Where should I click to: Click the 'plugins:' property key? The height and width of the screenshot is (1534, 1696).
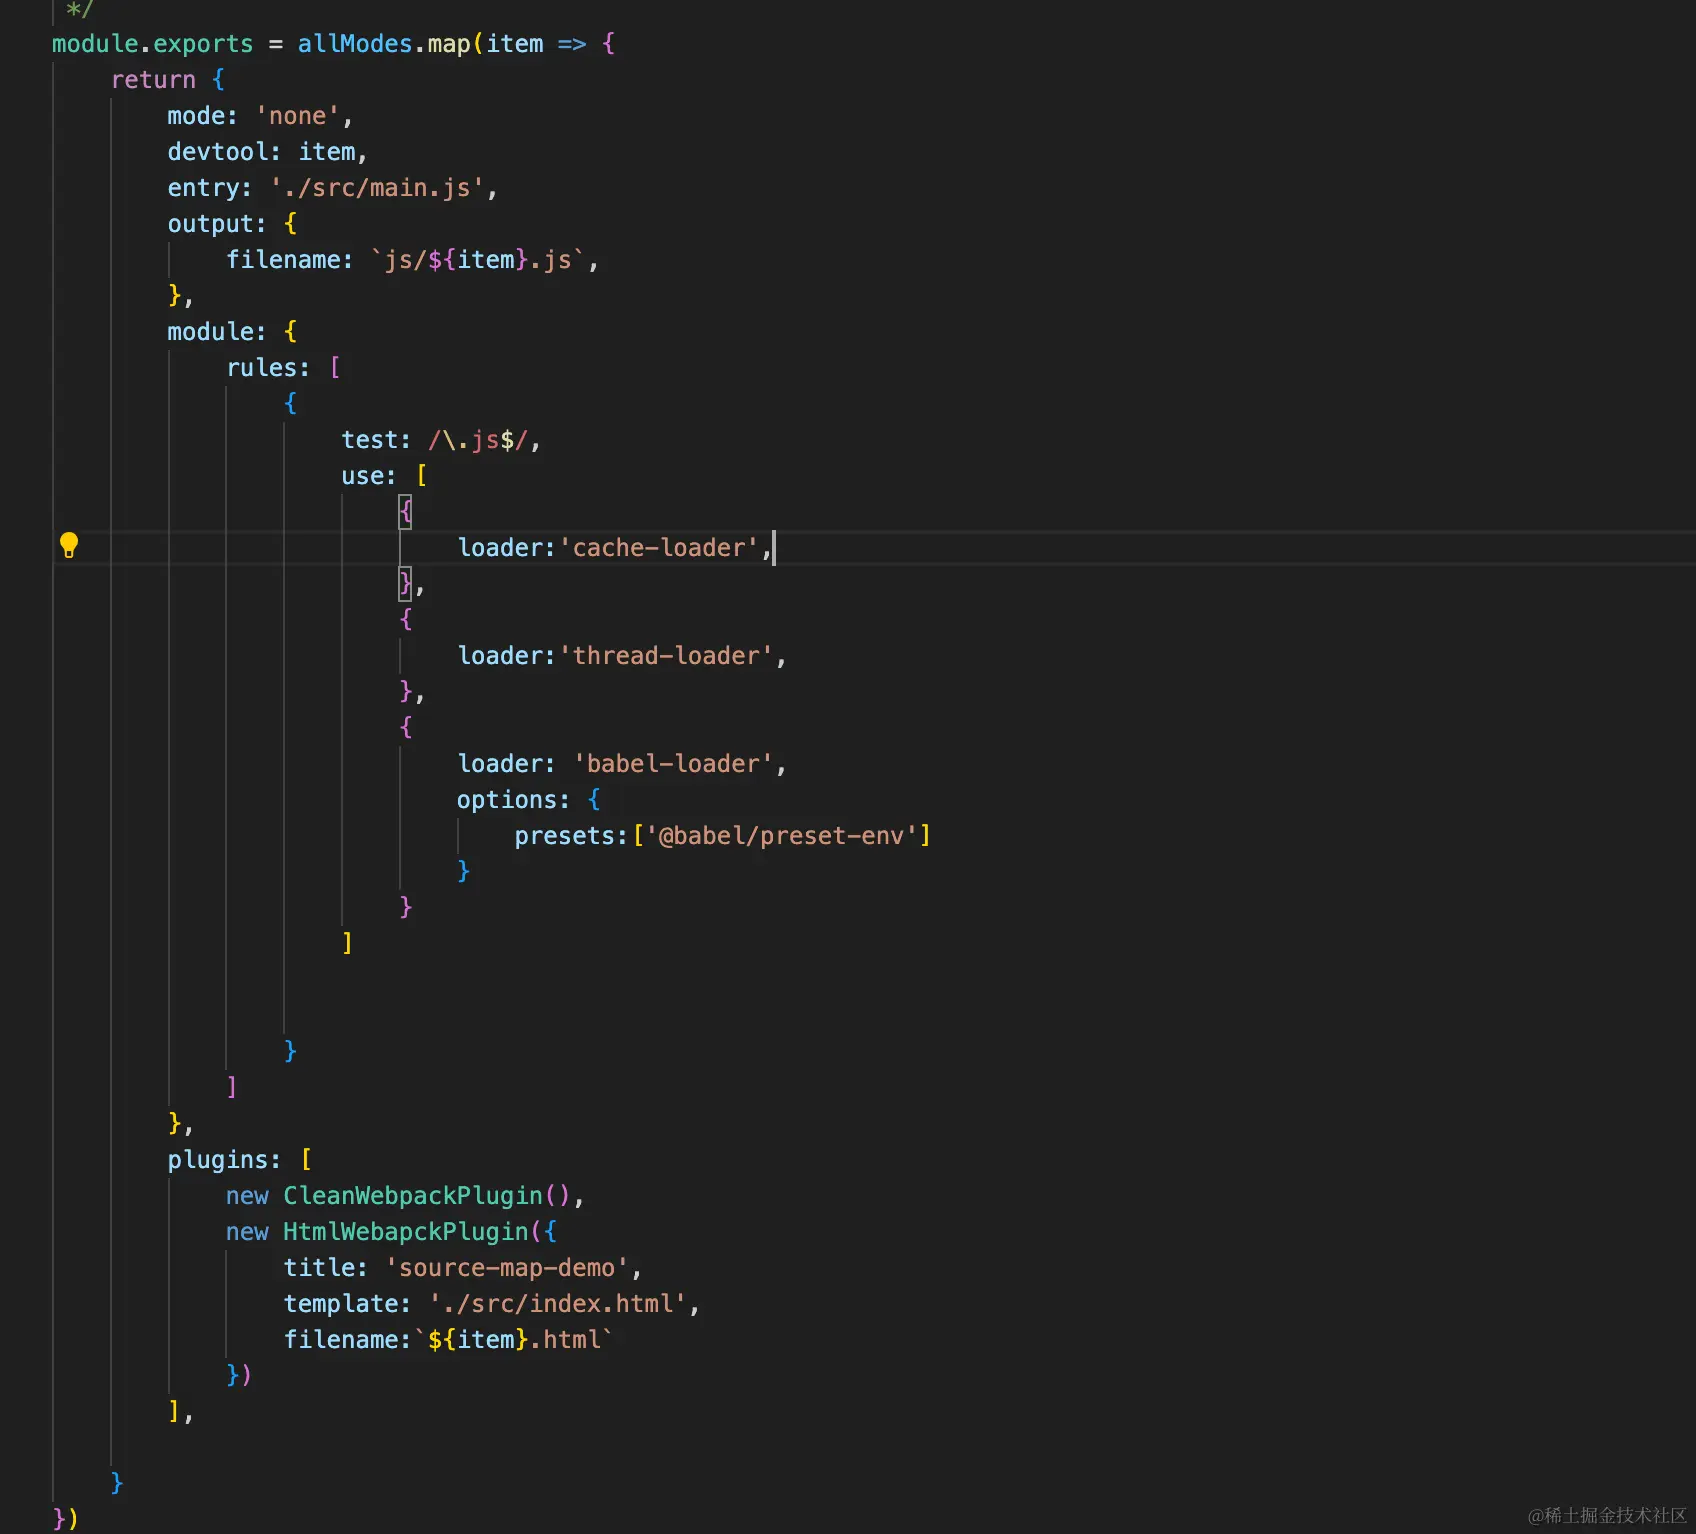click(x=224, y=1160)
